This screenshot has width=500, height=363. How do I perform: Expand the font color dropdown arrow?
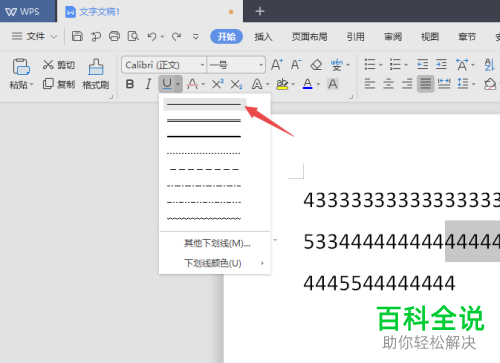(x=318, y=84)
